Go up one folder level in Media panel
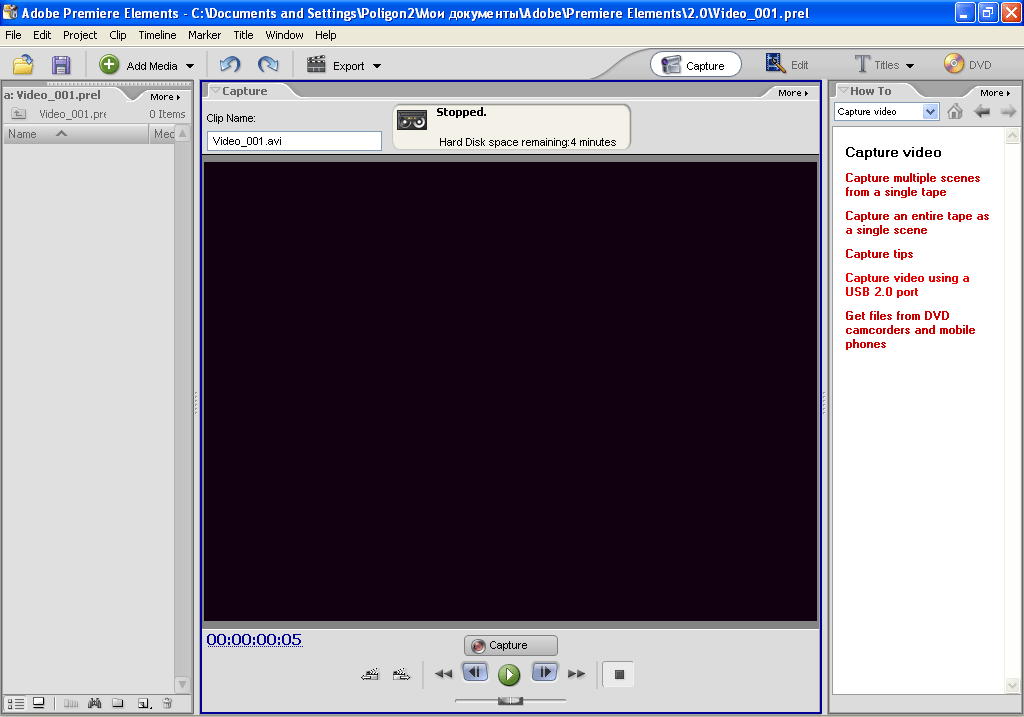 [x=18, y=114]
